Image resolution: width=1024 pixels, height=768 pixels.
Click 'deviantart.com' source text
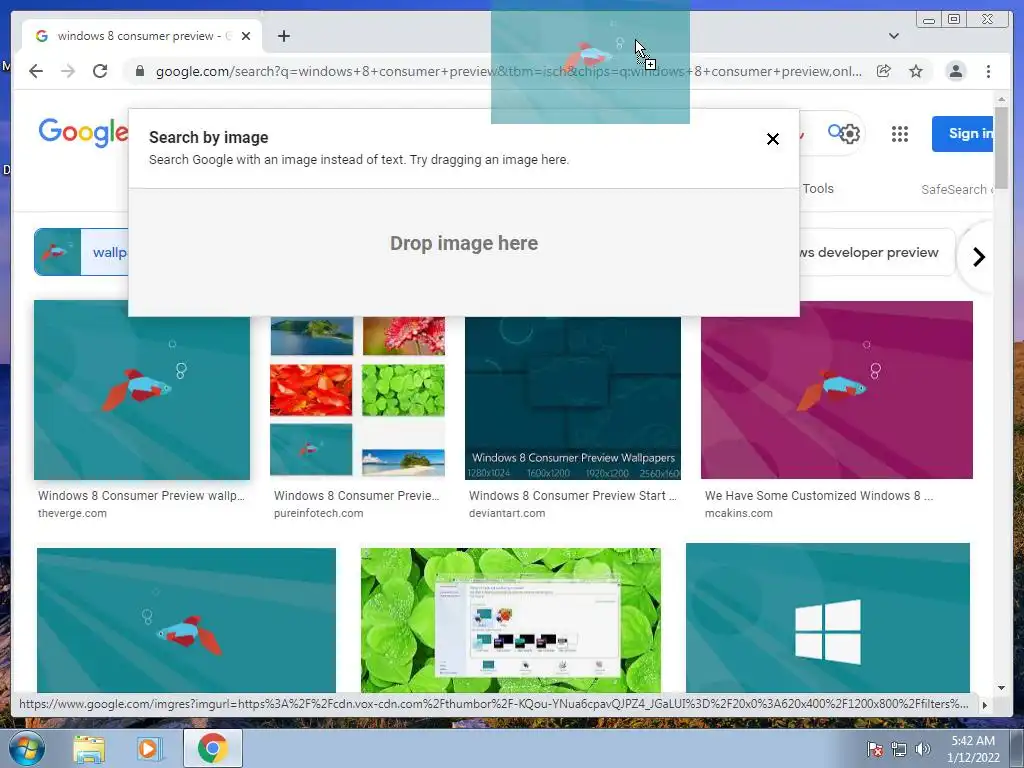(x=507, y=513)
